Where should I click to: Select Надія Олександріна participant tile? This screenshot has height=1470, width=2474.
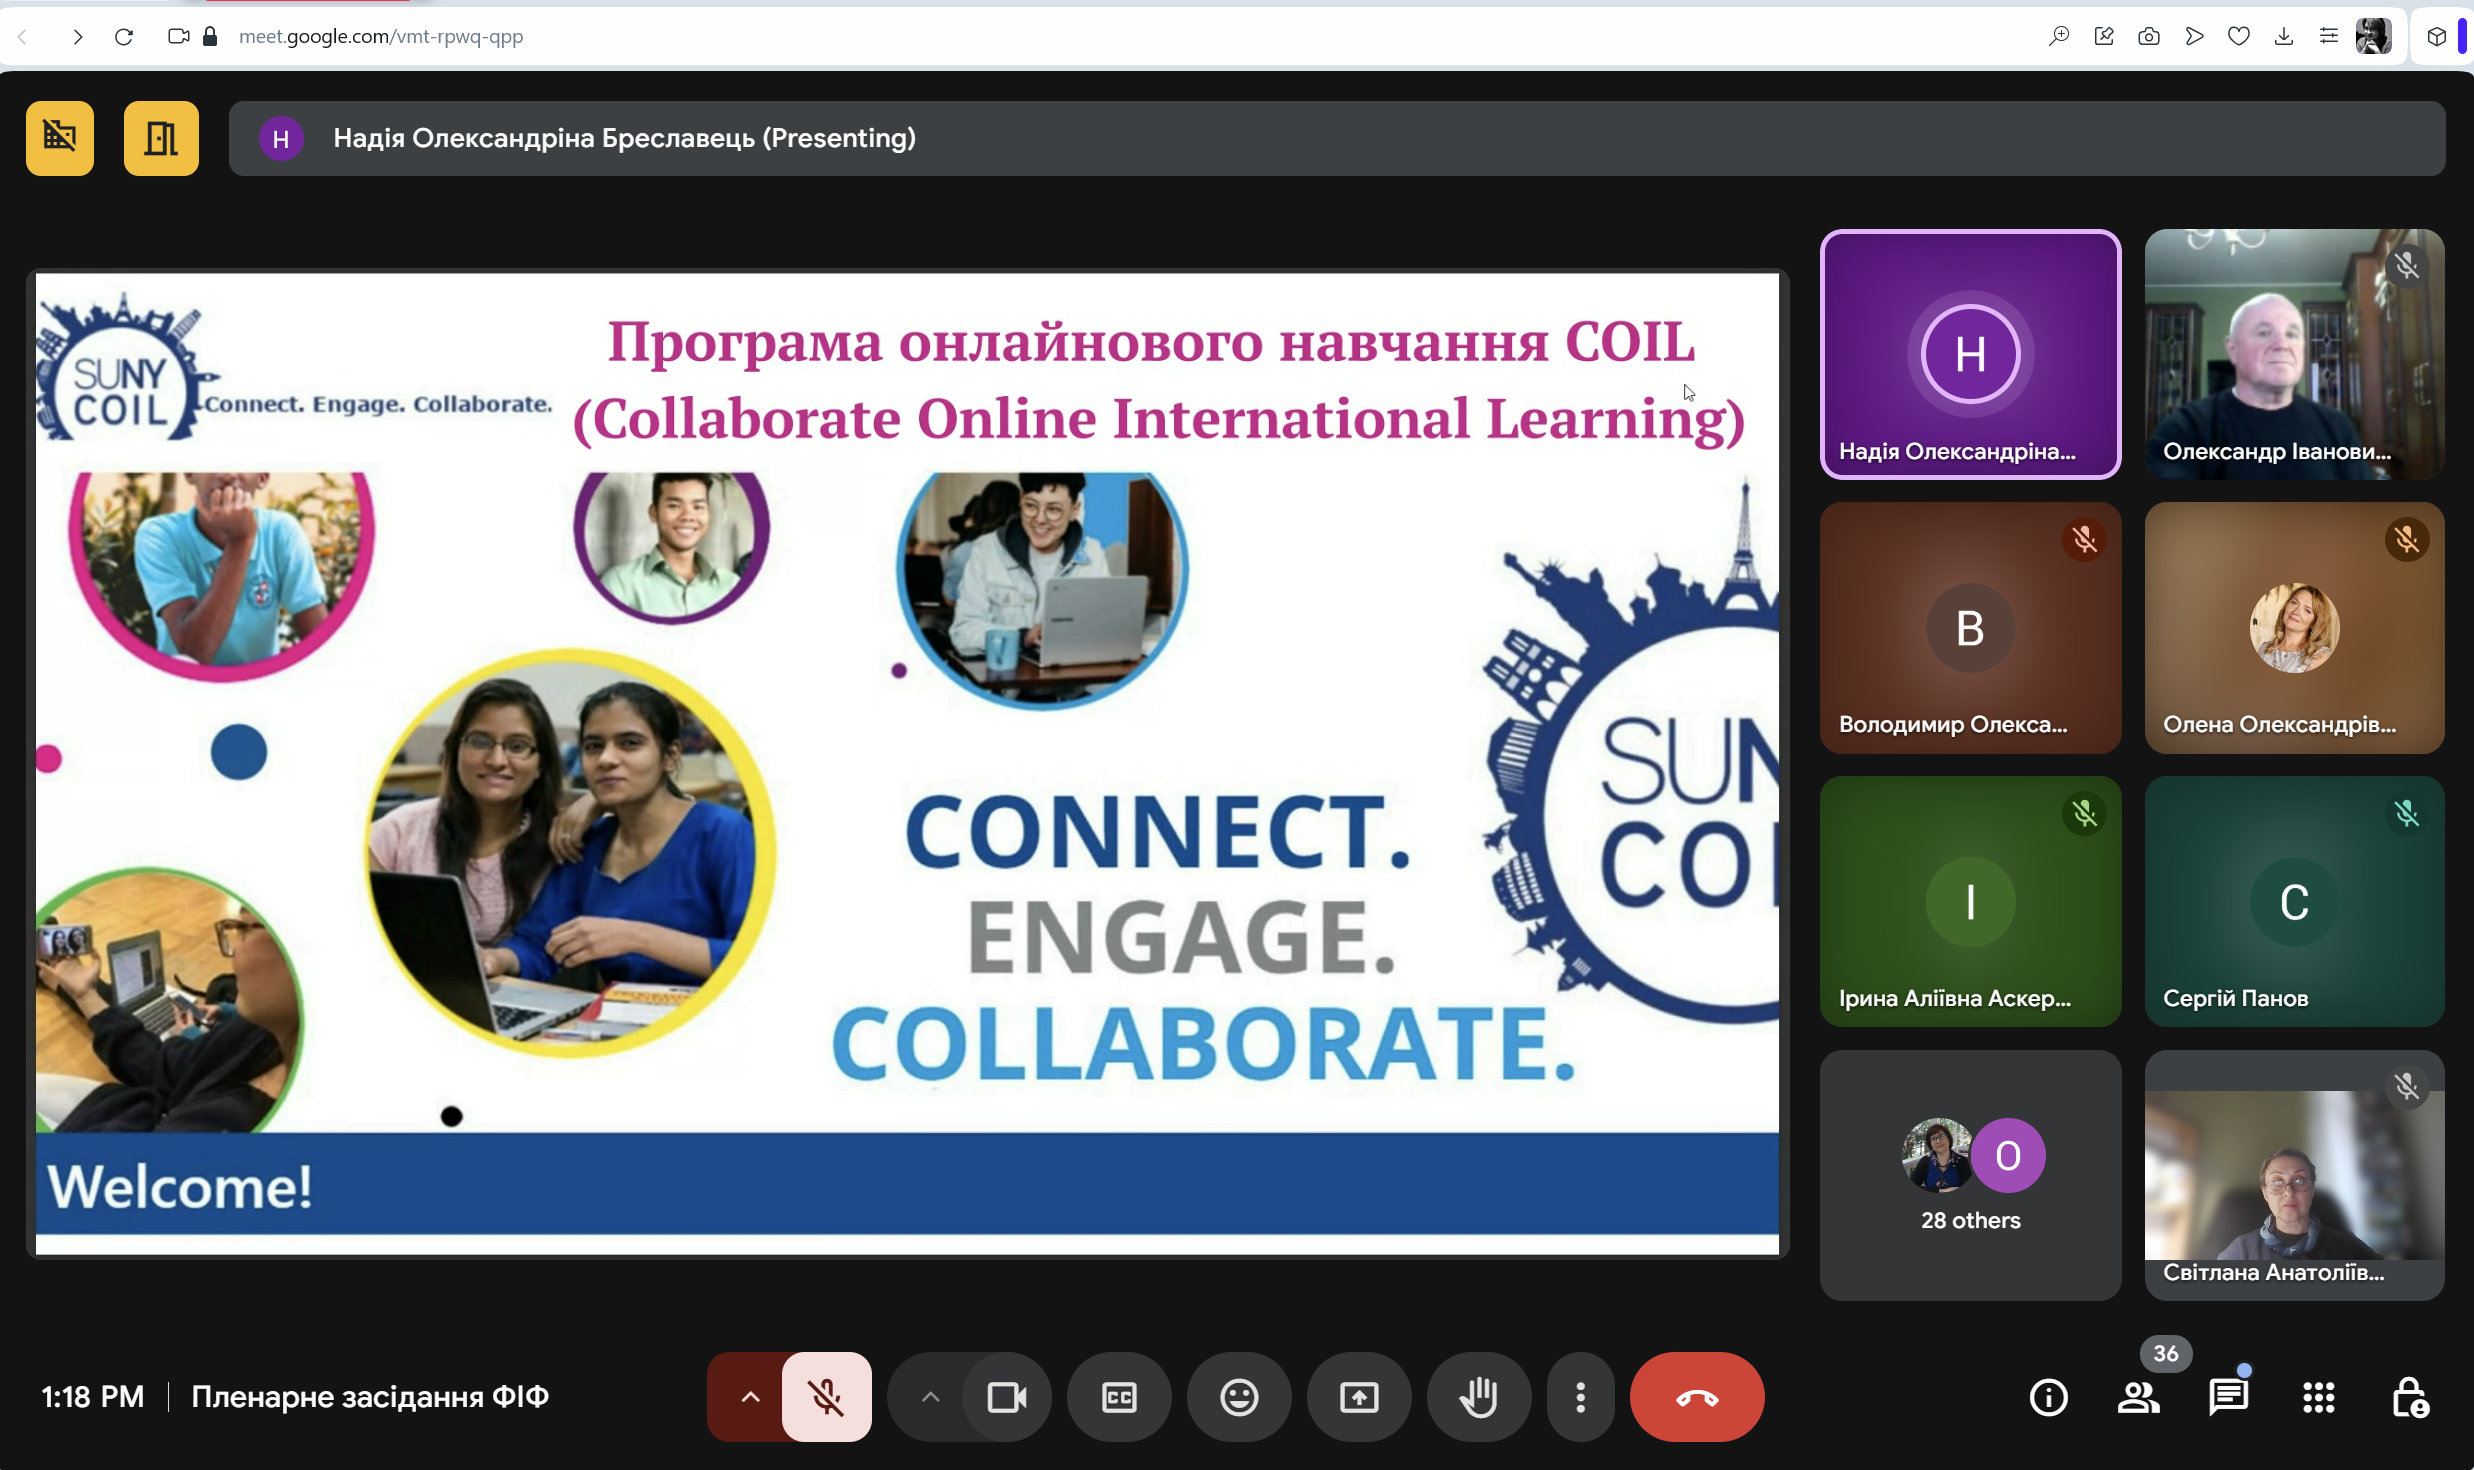pos(1970,354)
